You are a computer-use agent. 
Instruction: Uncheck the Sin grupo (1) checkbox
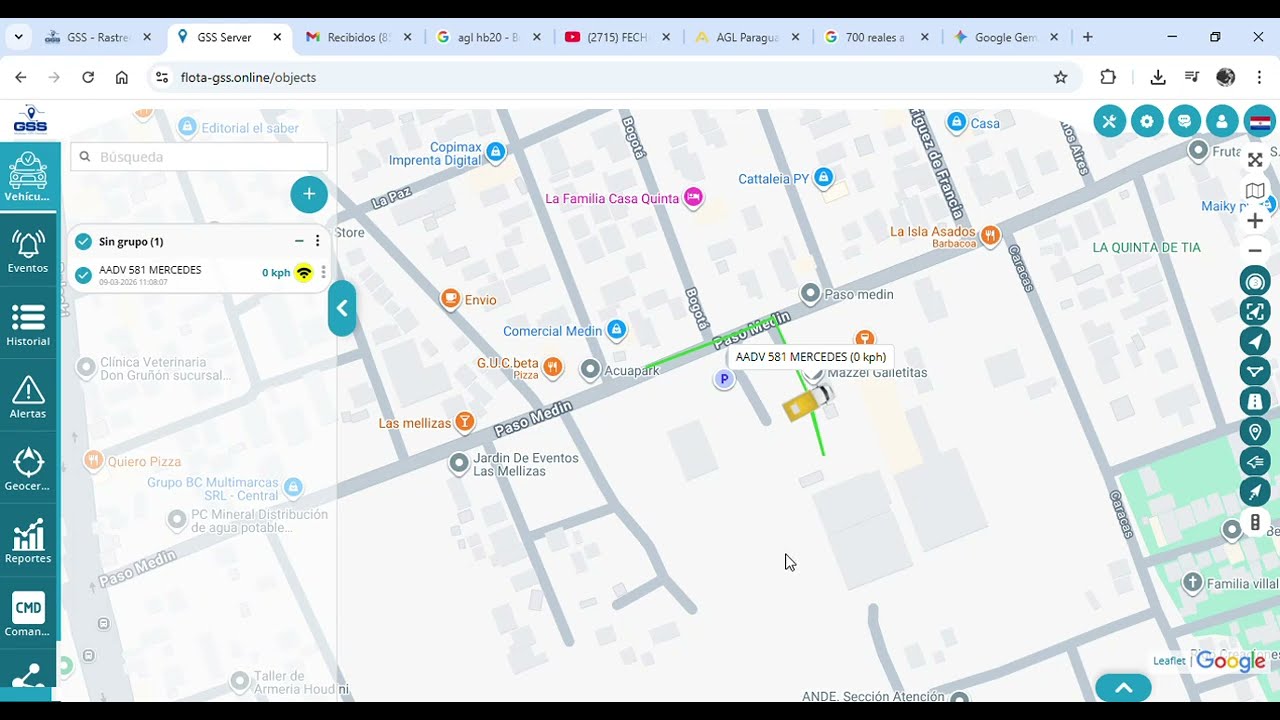[83, 241]
